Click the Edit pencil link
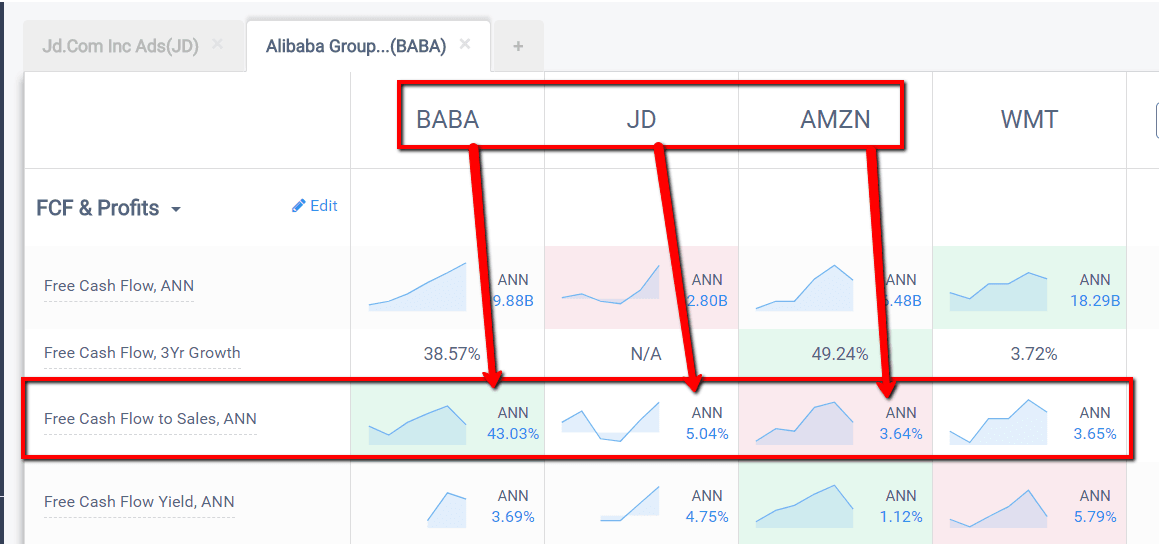The height and width of the screenshot is (544, 1159). tap(315, 206)
